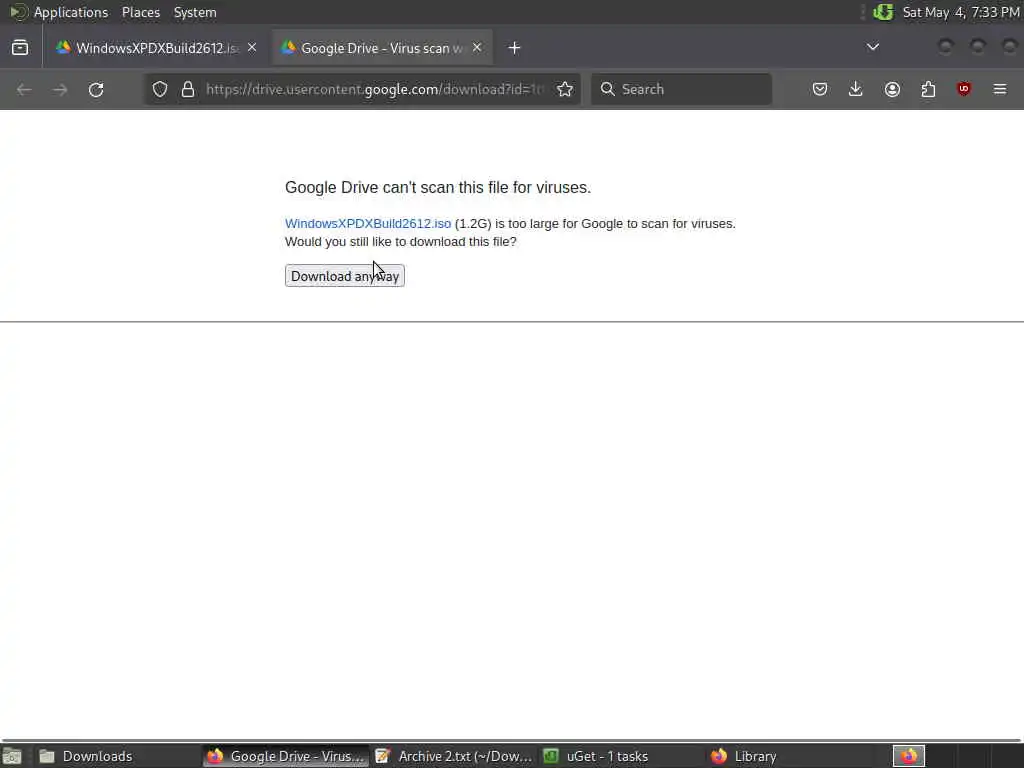Open the Firefox hamburger menu
This screenshot has width=1024, height=768.
point(1000,89)
